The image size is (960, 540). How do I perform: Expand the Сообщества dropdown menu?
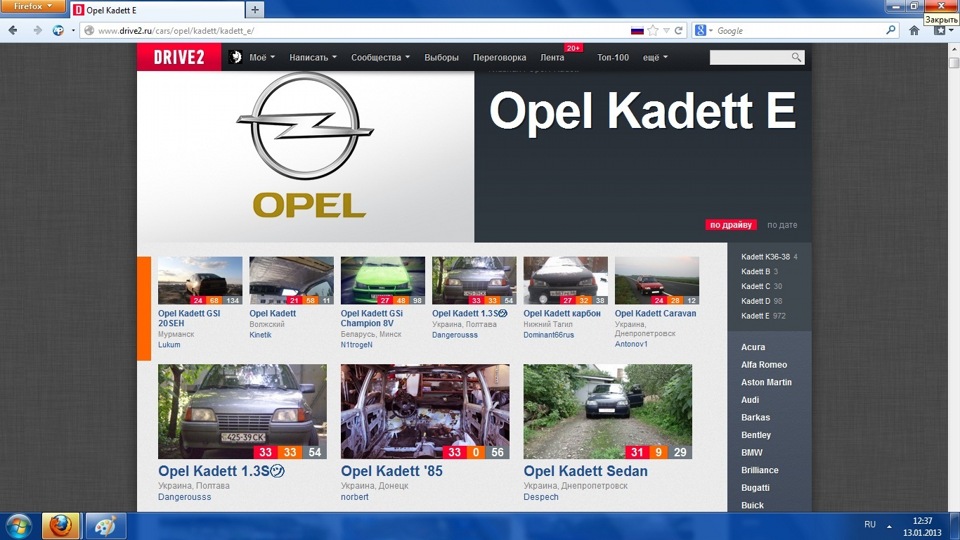coord(380,57)
